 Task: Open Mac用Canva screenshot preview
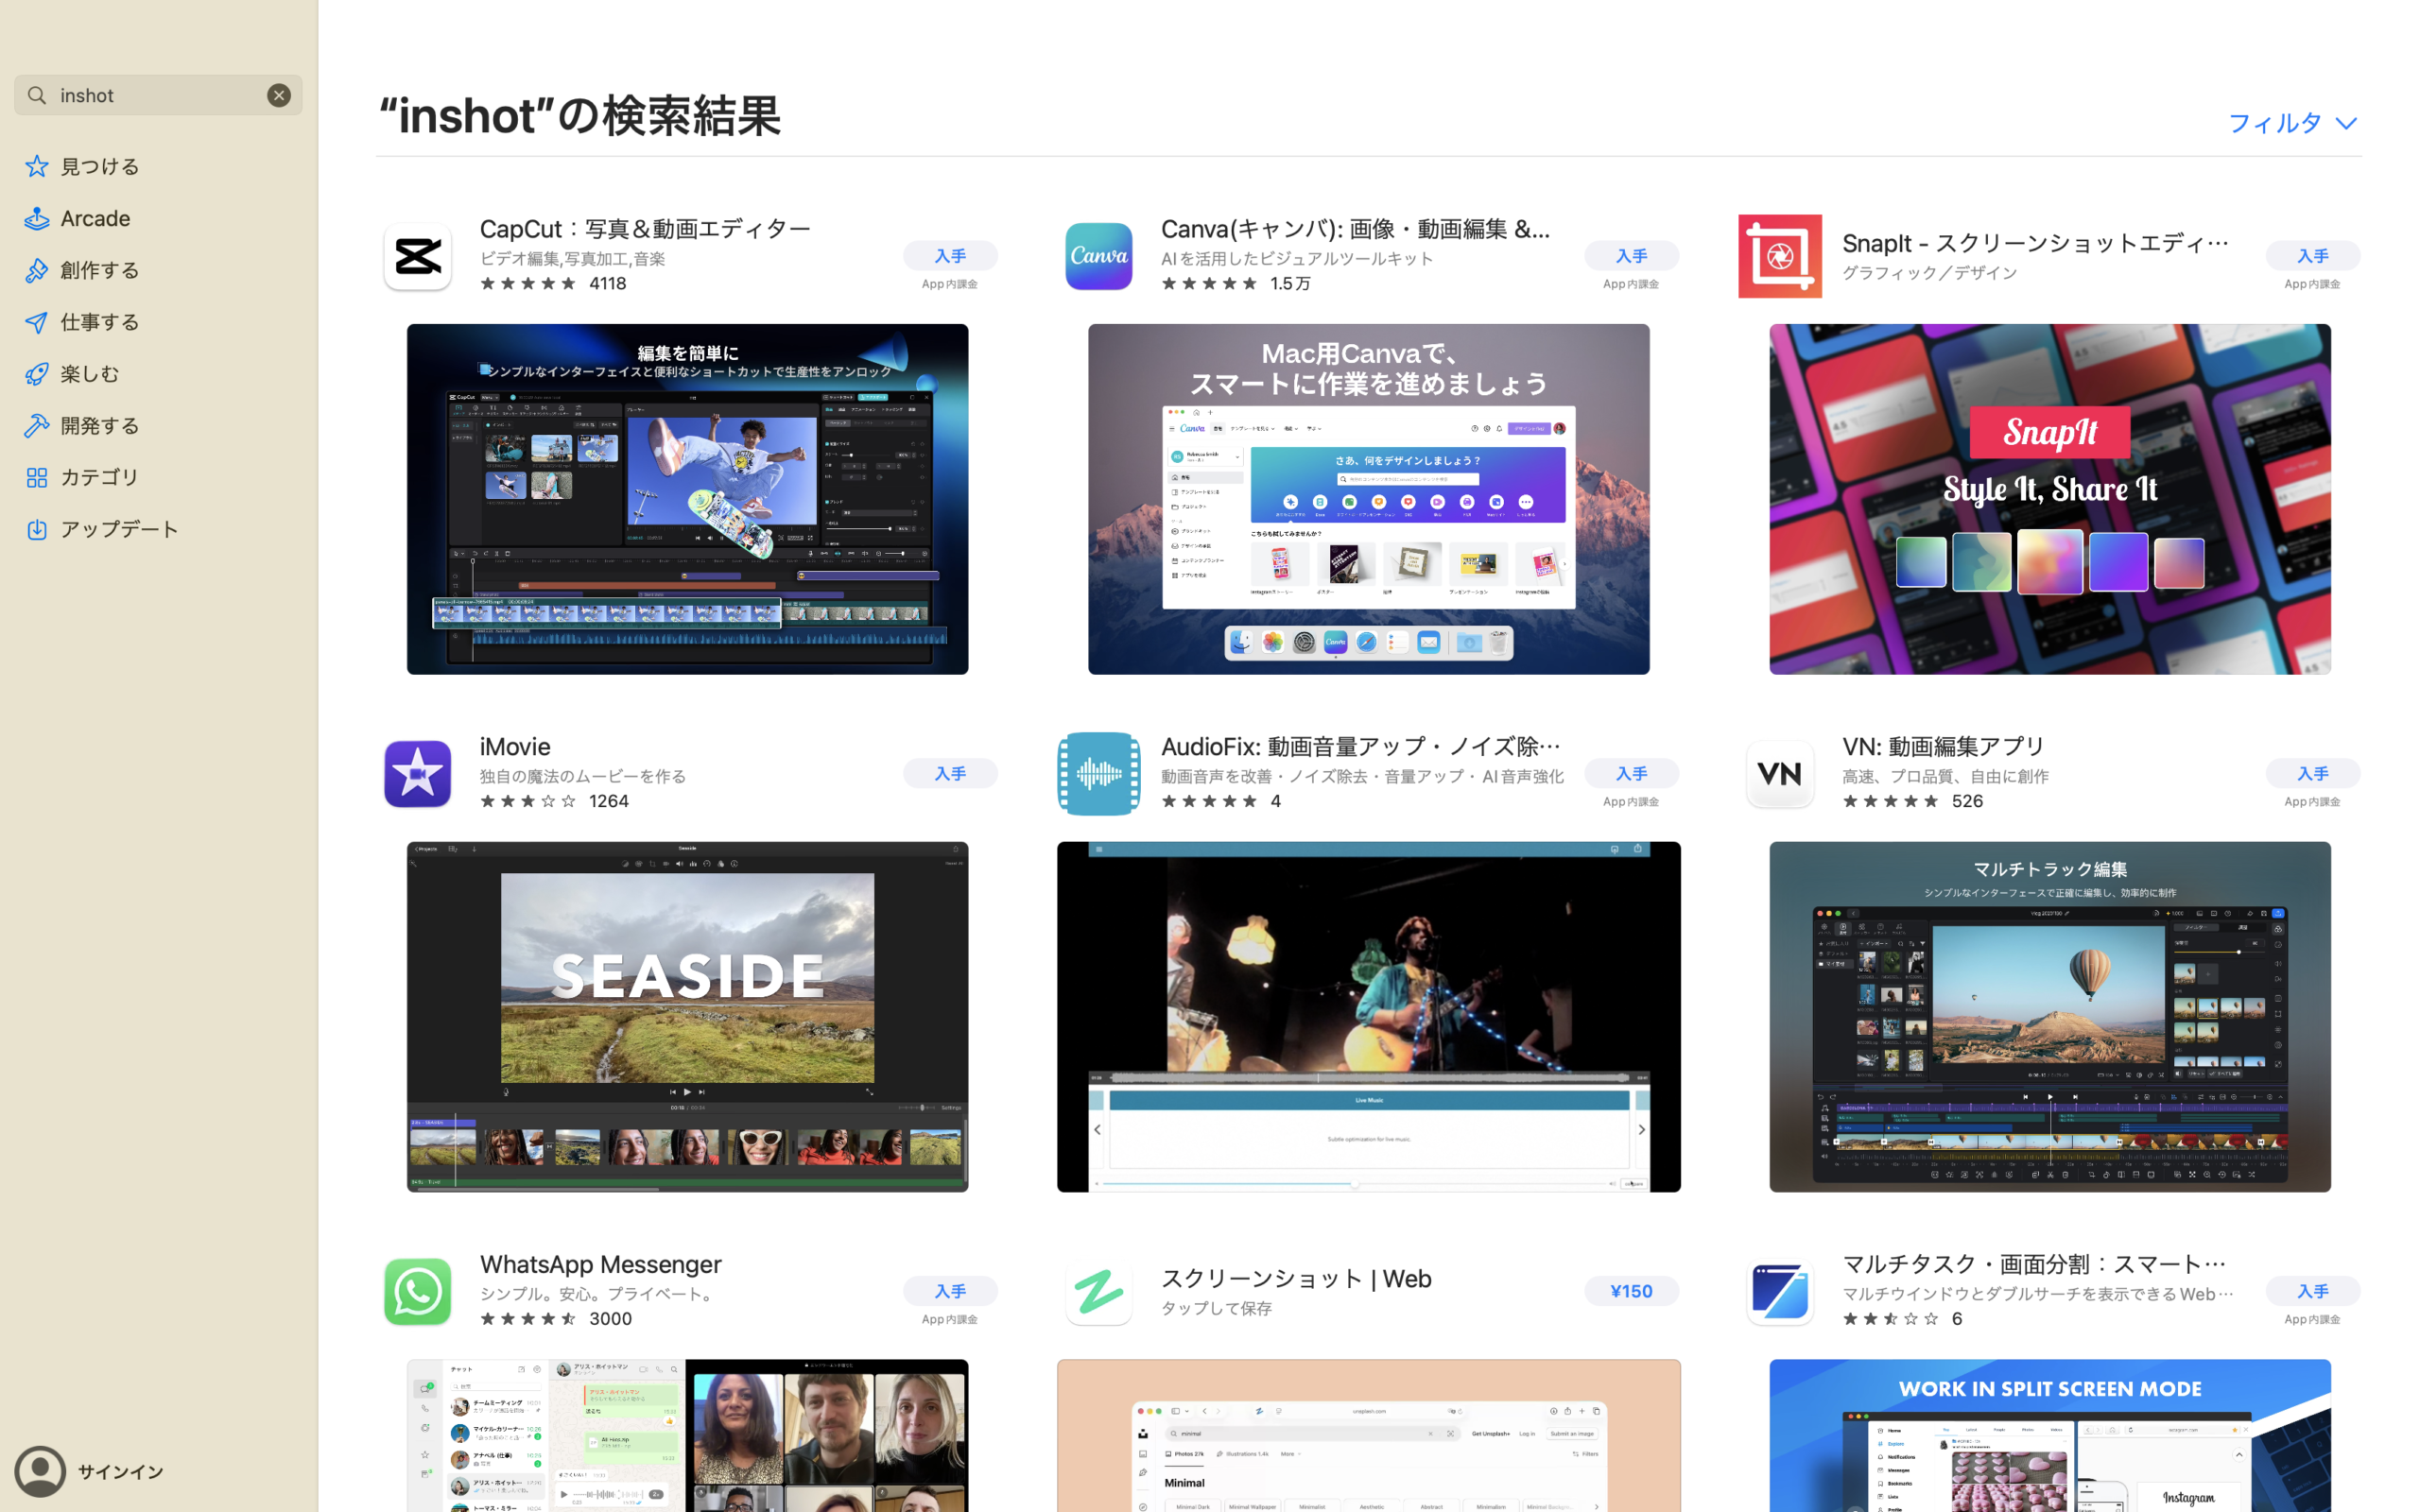point(1368,499)
